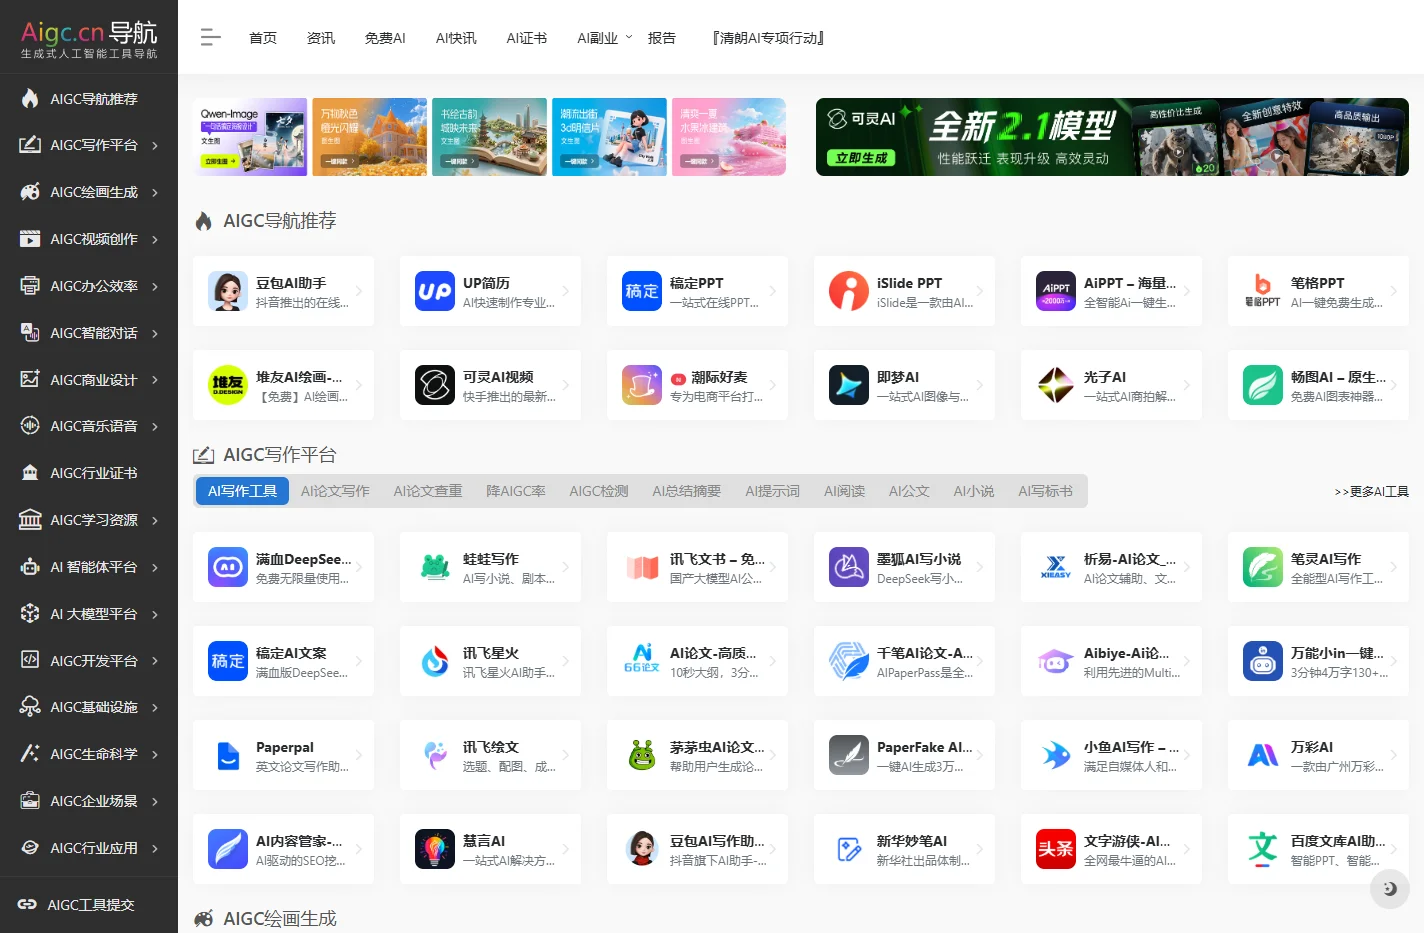Click the 堆友AI绘画 yellow icon
The height and width of the screenshot is (933, 1424).
228,385
